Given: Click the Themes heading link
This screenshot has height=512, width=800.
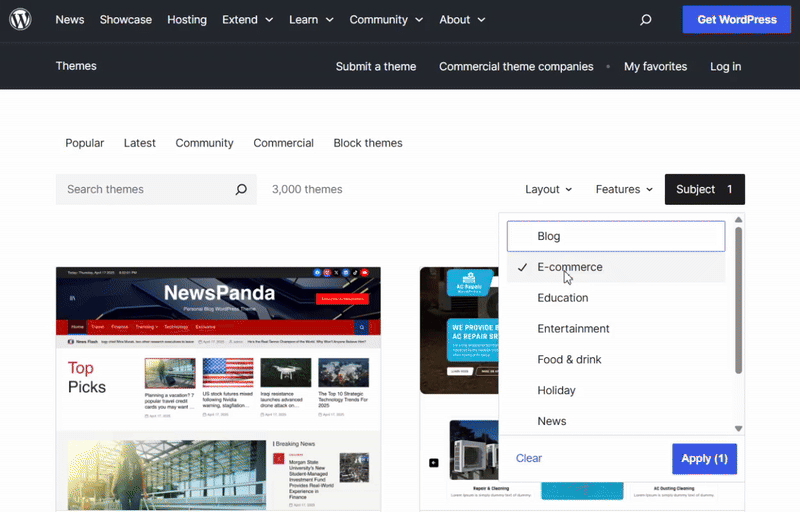Looking at the screenshot, I should (x=76, y=66).
